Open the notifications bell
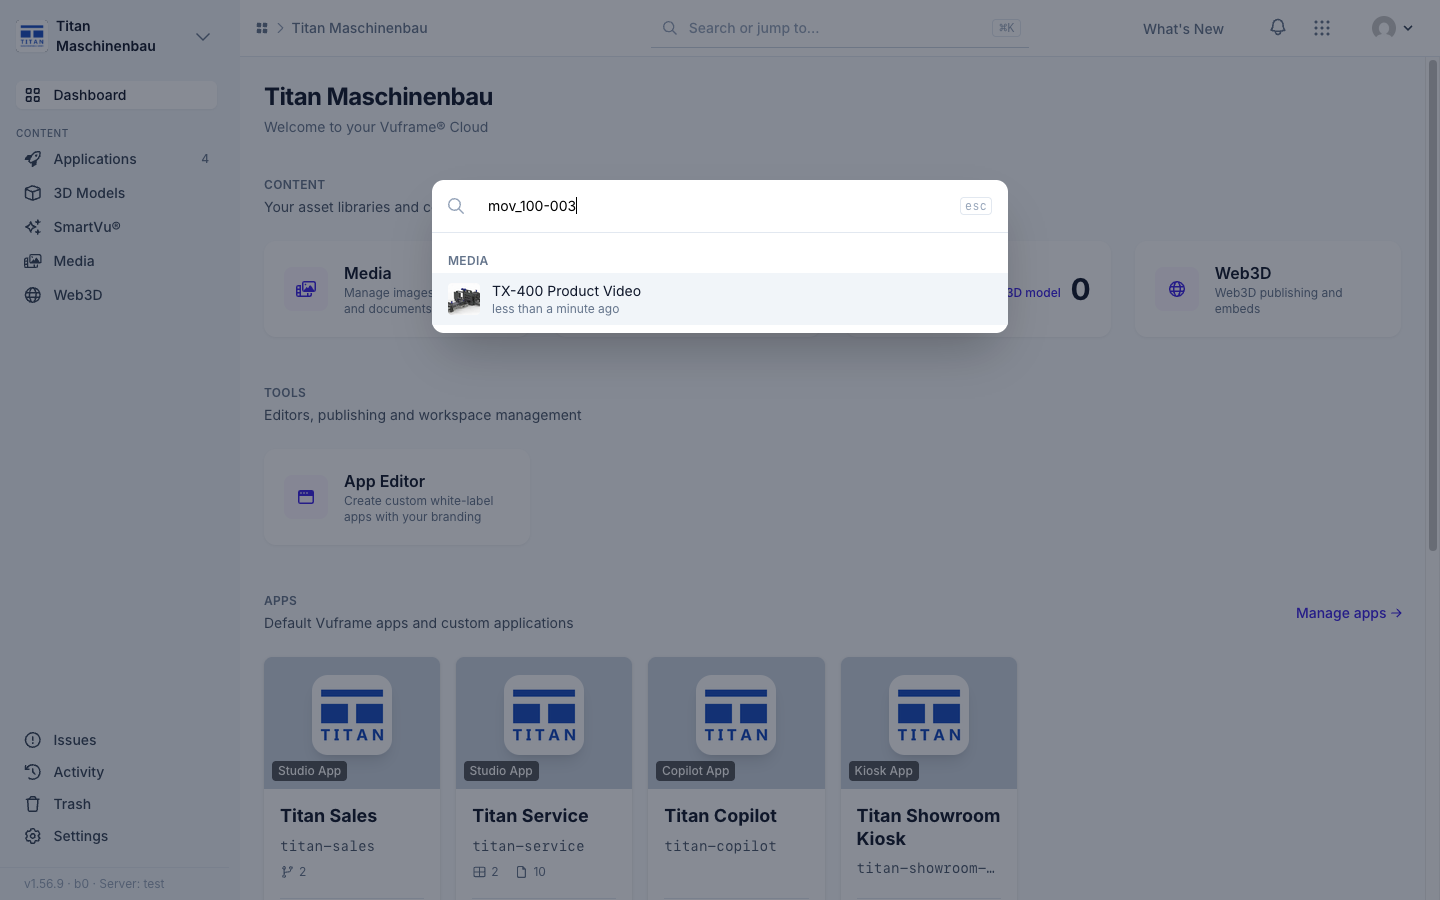Image resolution: width=1440 pixels, height=900 pixels. coord(1278,28)
